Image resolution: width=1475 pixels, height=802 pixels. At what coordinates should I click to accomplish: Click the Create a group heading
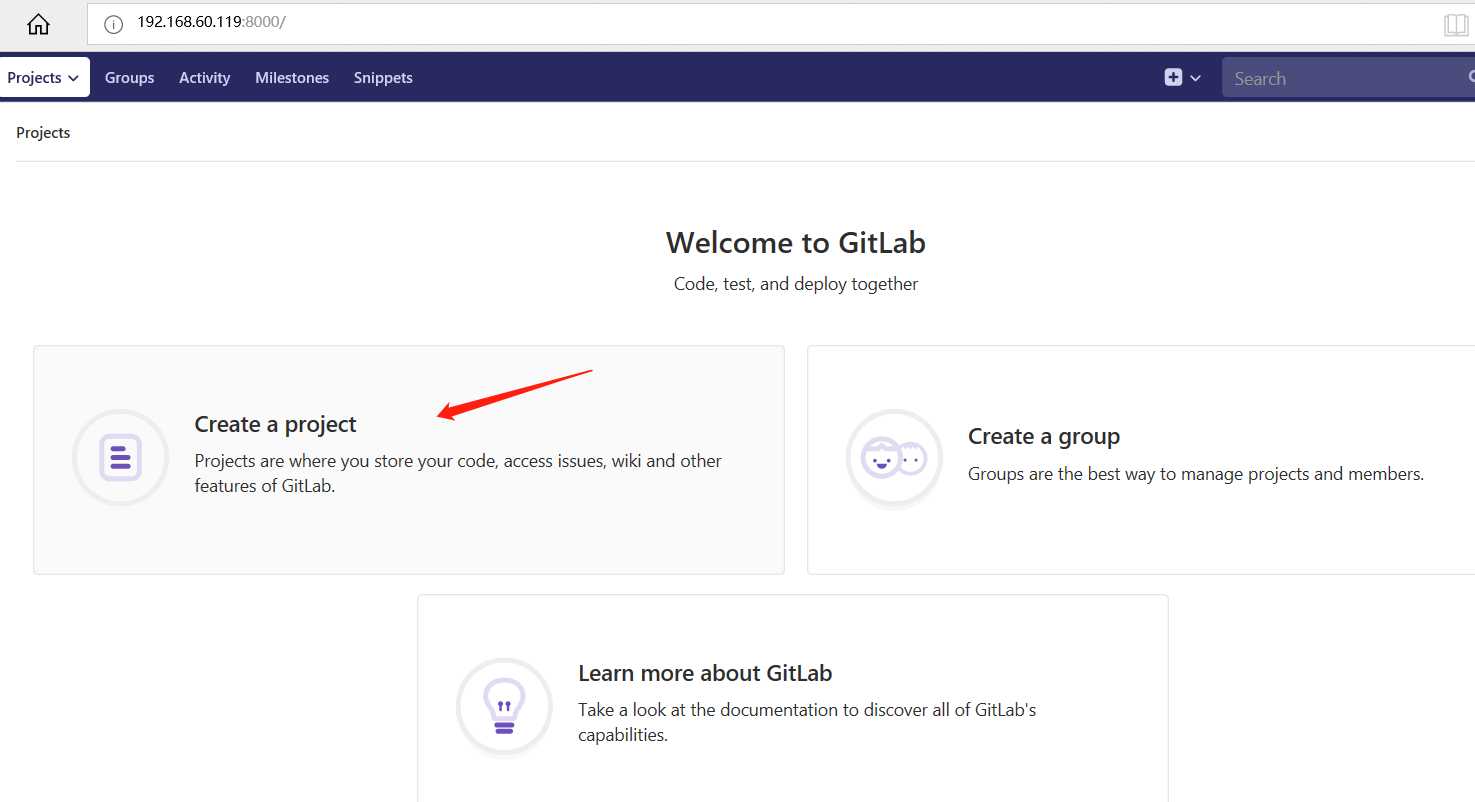point(1044,436)
